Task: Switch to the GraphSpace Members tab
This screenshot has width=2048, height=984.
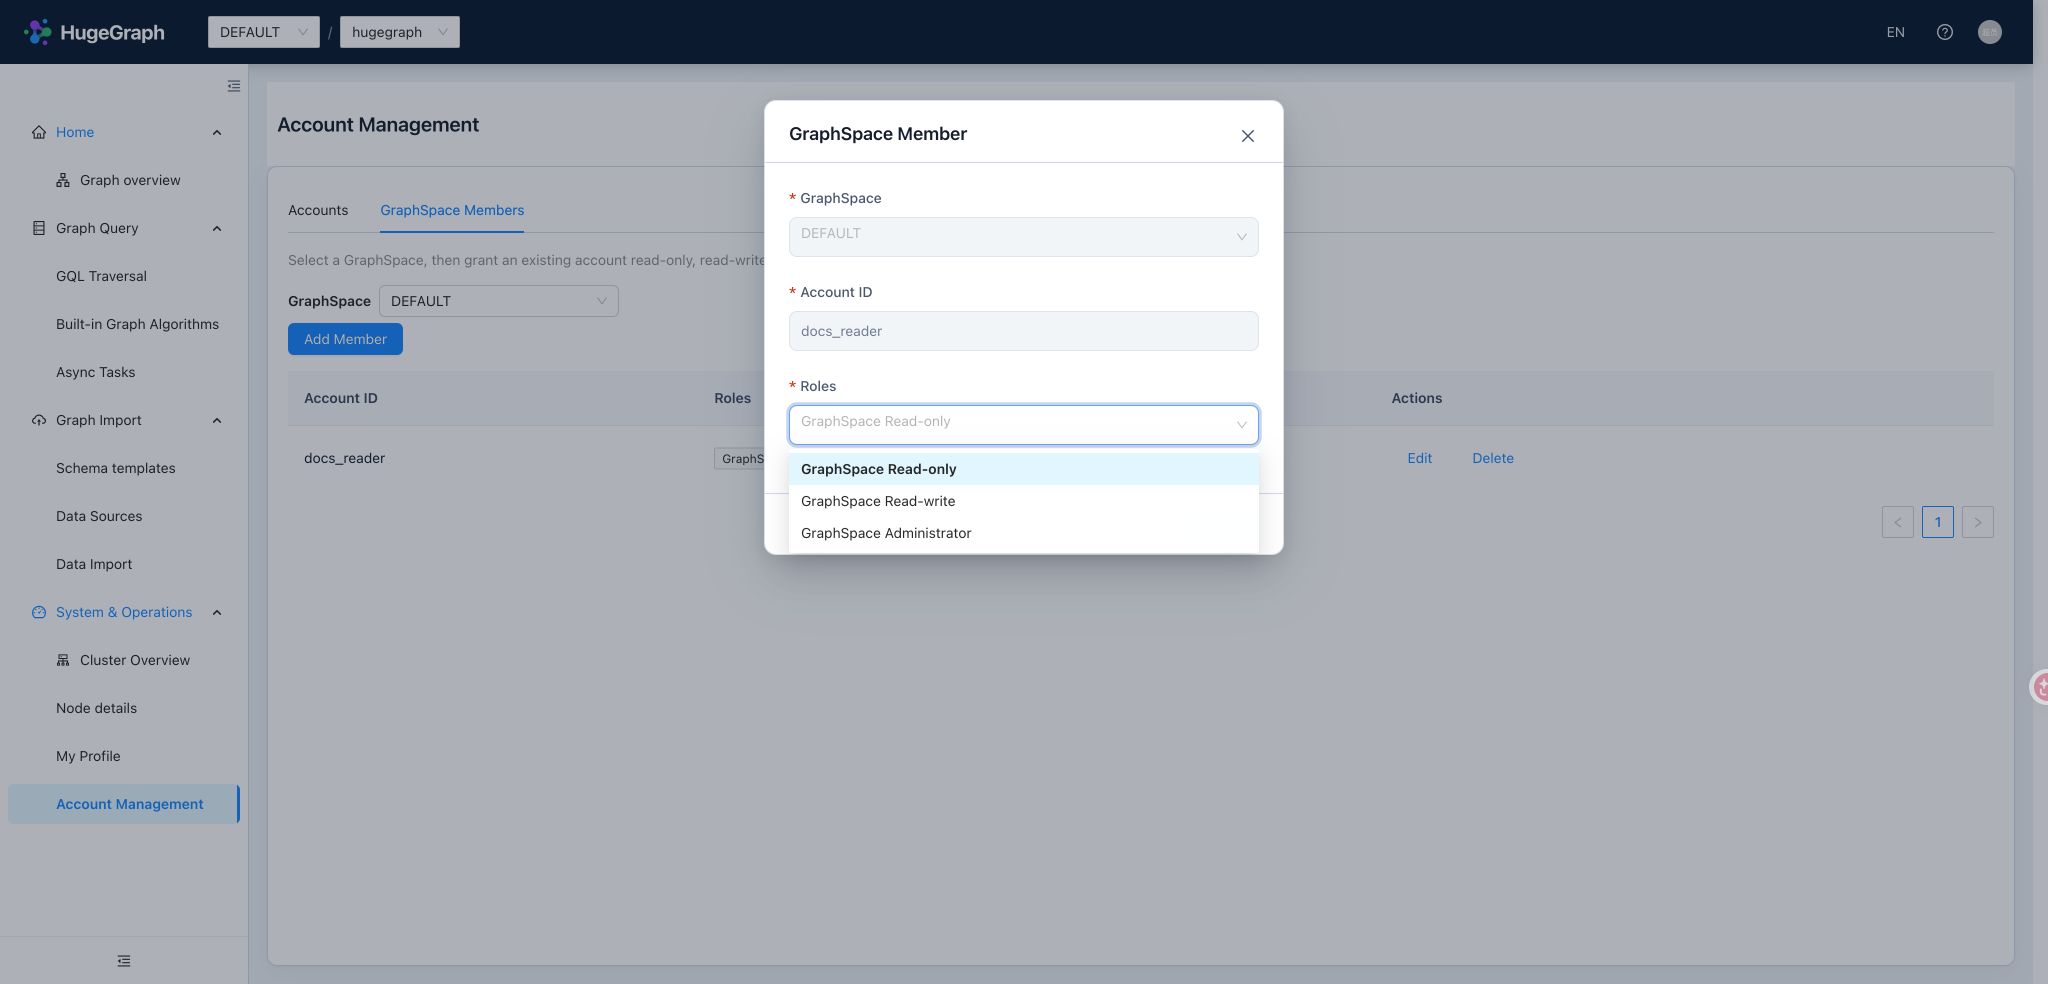Action: tap(452, 210)
